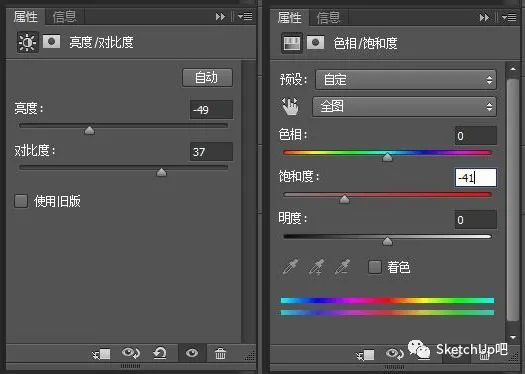This screenshot has width=525, height=374.
Task: Collapse the Brightness/Contrast panel with the double-arrow icon
Action: click(220, 16)
